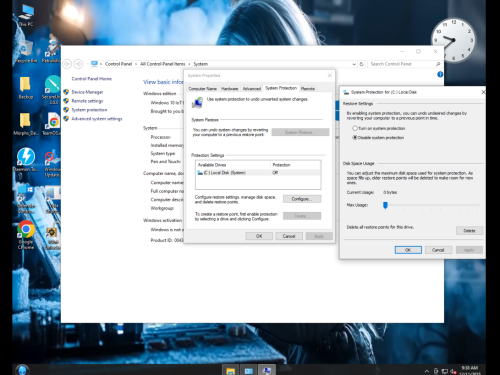This screenshot has height=375, width=500.
Task: Switch to the Computer Name tab
Action: [x=202, y=89]
